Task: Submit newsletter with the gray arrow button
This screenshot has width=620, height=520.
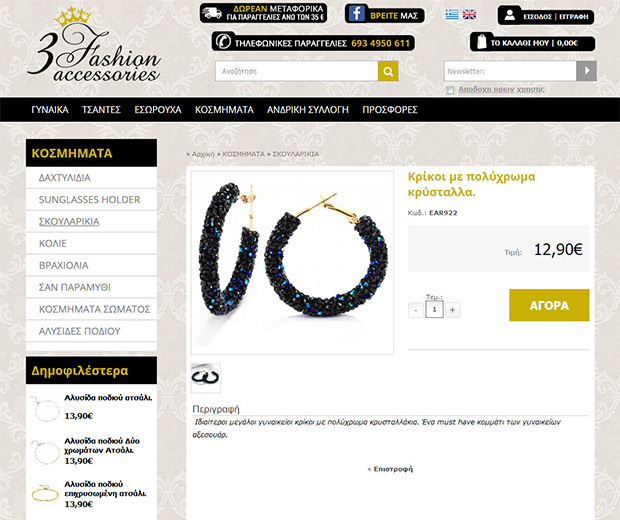Action: (x=586, y=71)
